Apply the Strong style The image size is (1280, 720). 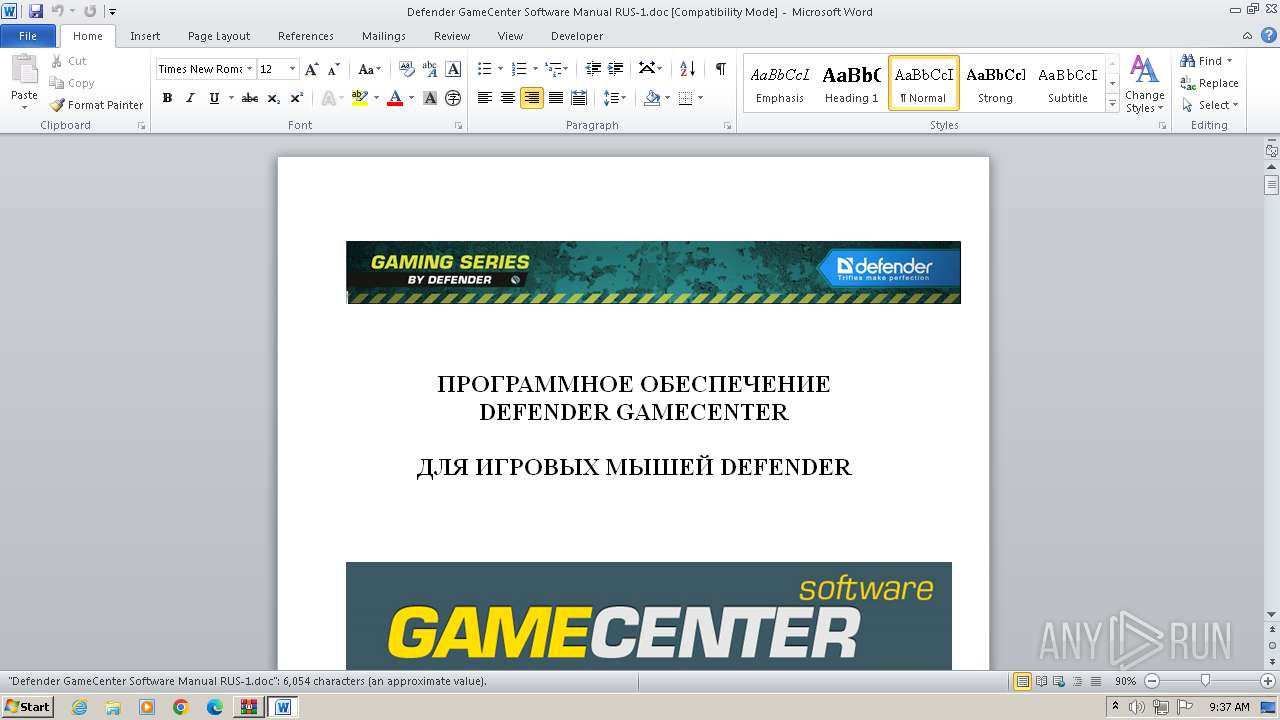coord(995,83)
